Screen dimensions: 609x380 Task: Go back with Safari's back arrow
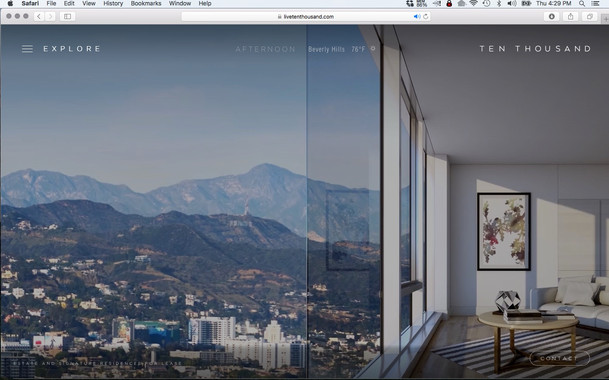tap(39, 16)
